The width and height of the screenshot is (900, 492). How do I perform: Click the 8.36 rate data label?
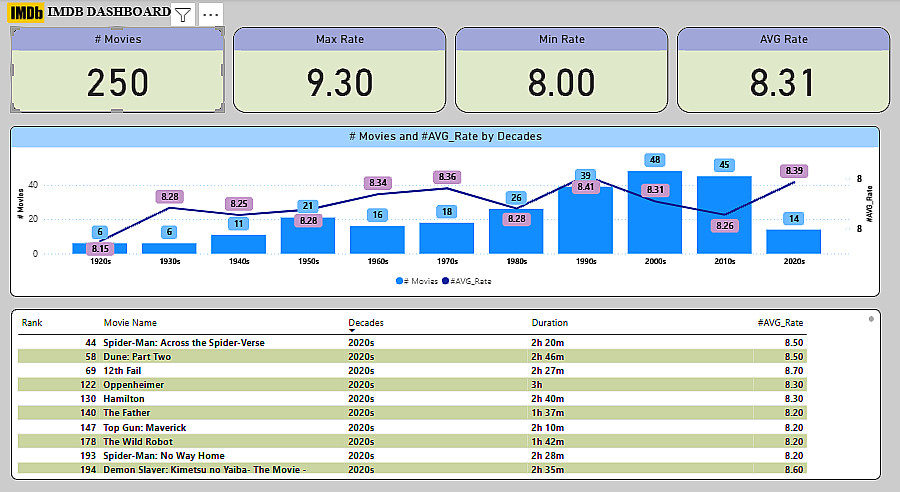pyautogui.click(x=447, y=177)
